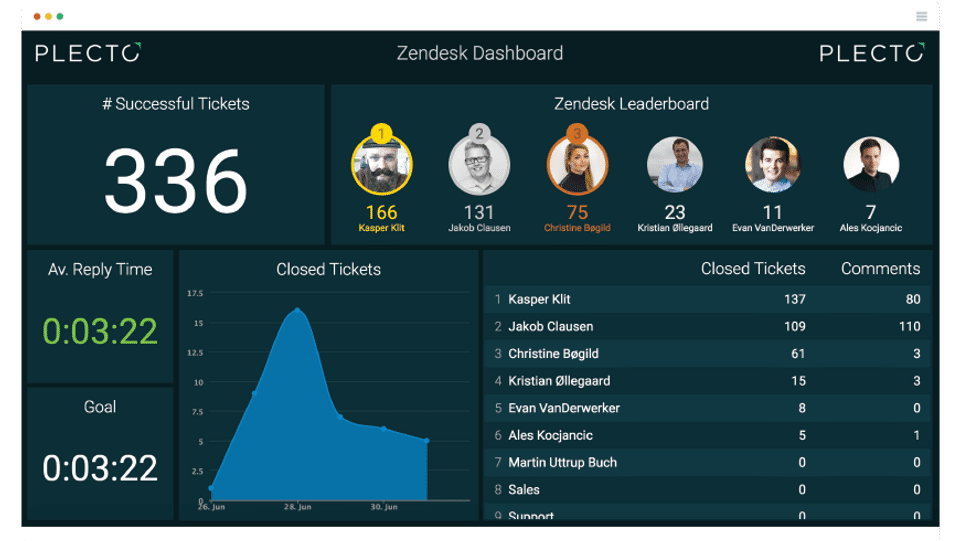Select the Evan VanDerwerker table row

tap(707, 408)
